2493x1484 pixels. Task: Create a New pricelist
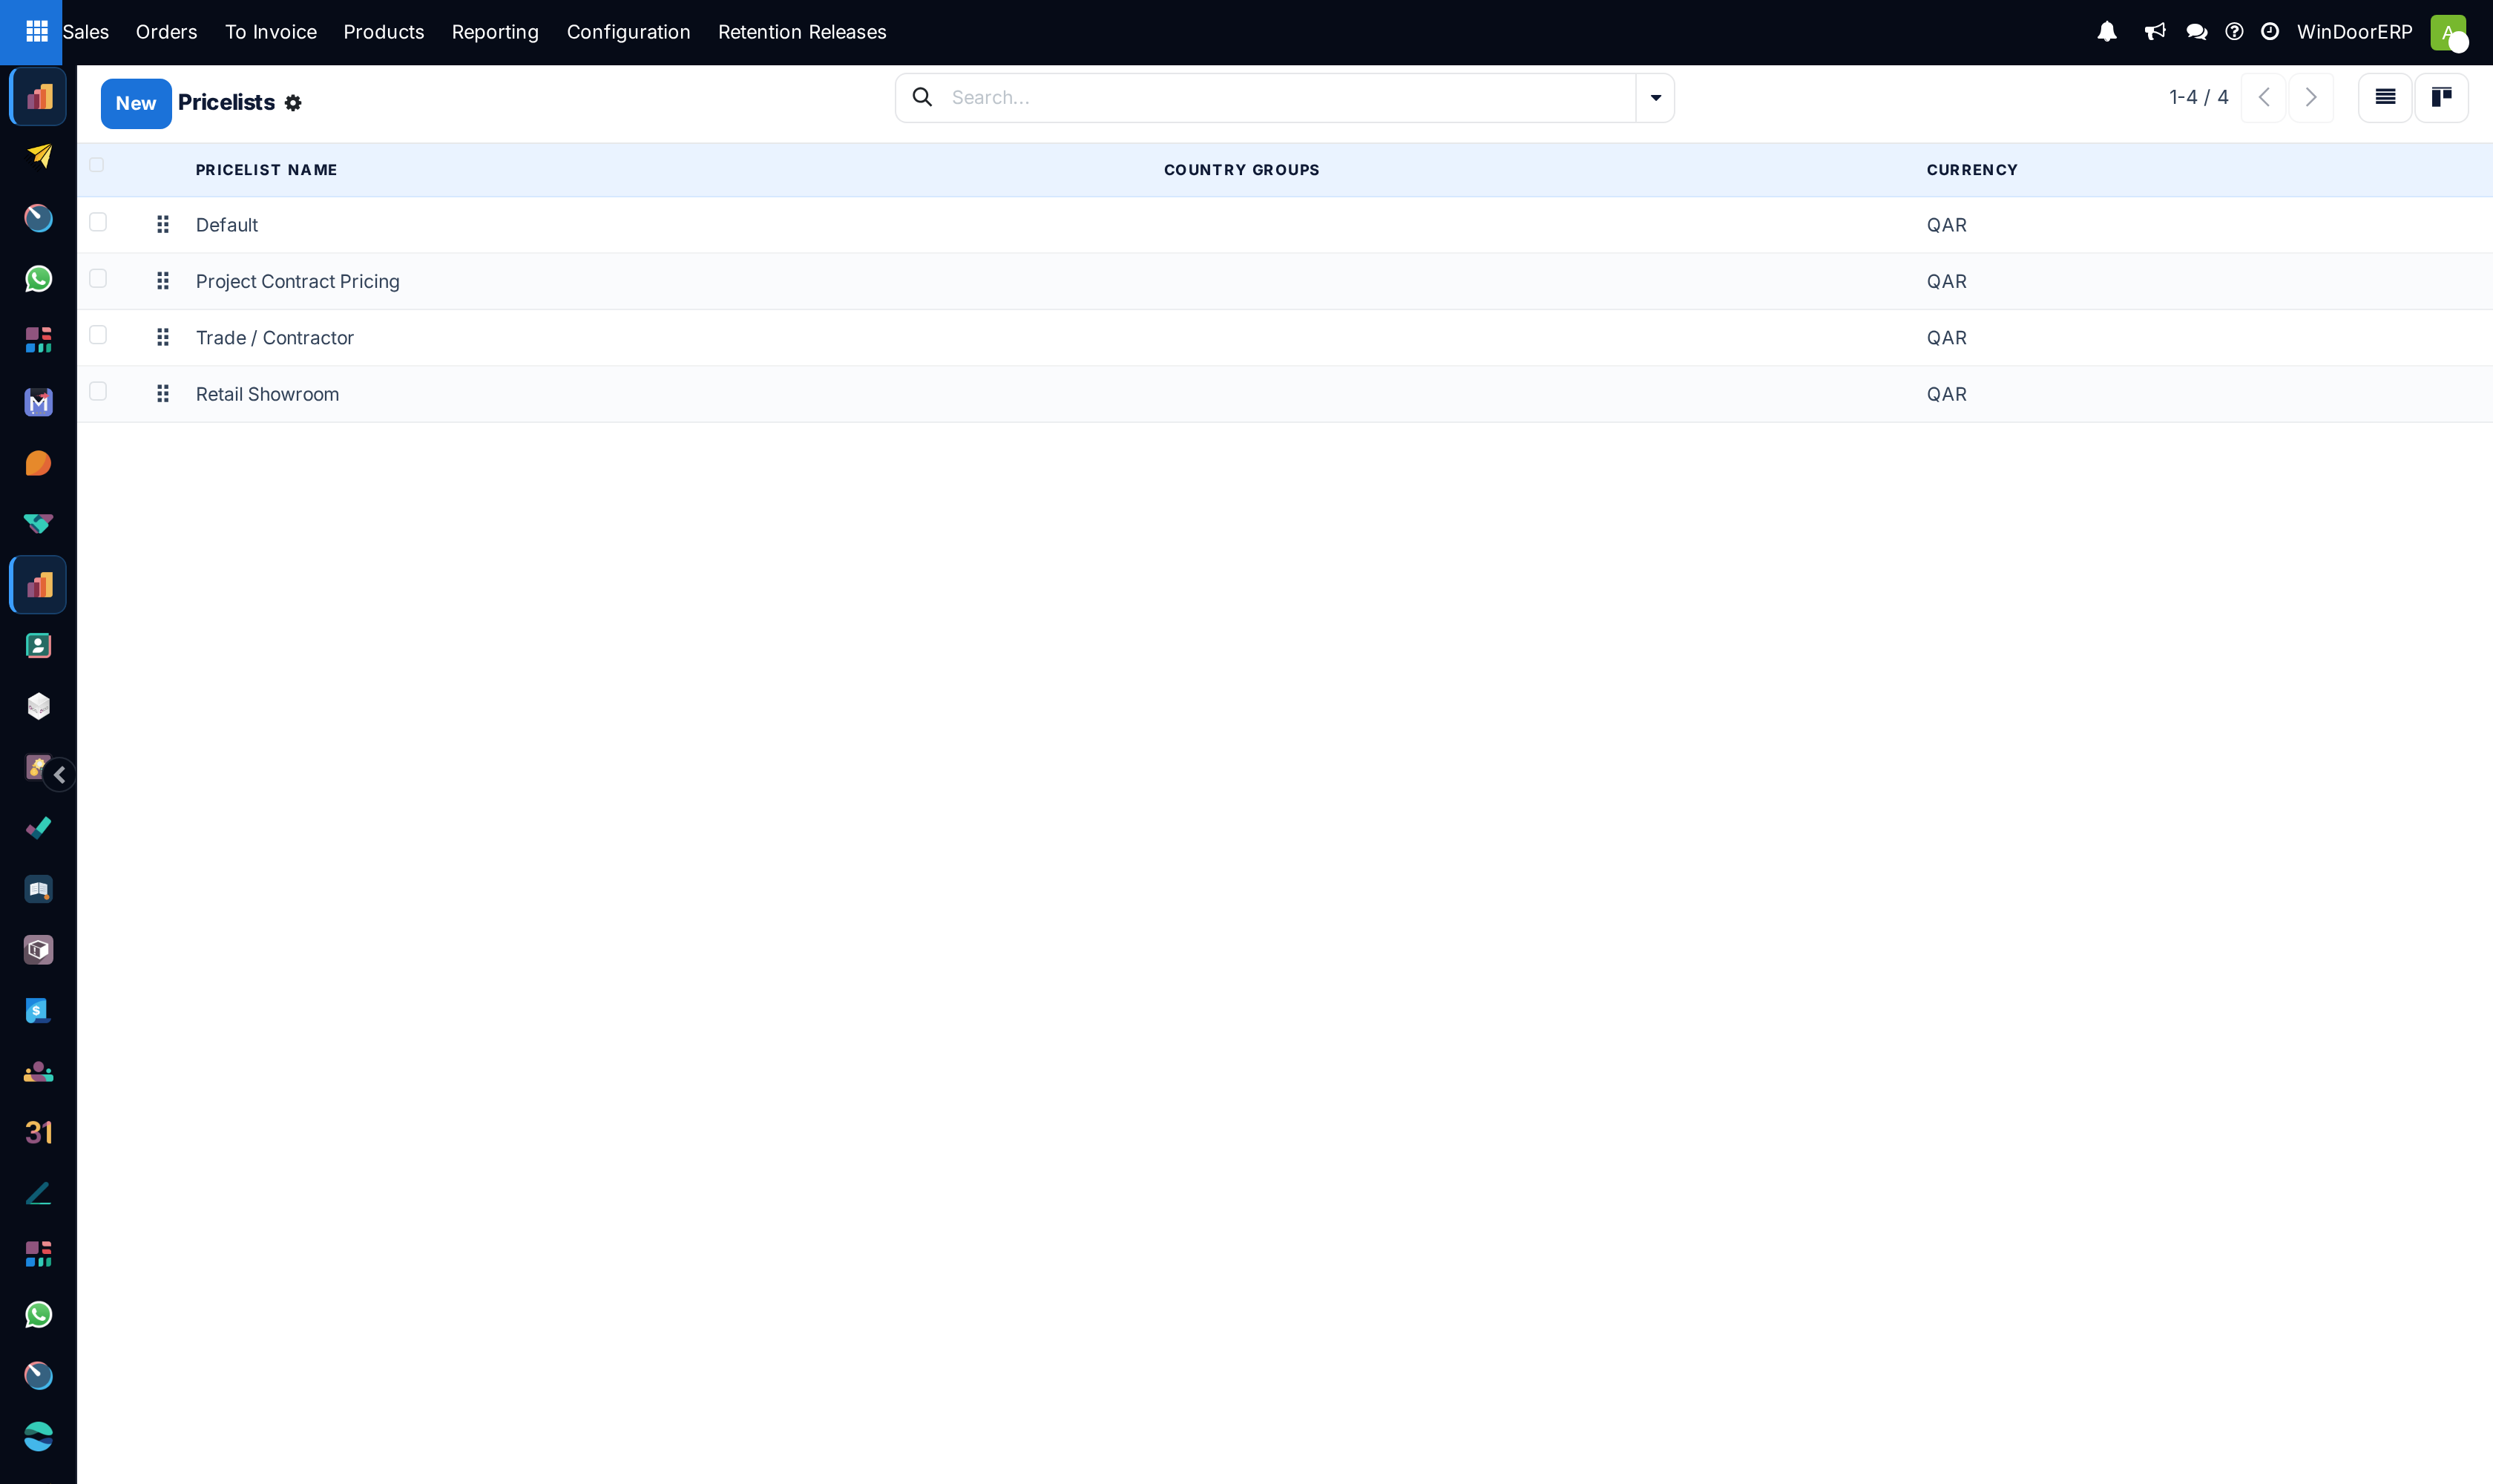pyautogui.click(x=136, y=103)
